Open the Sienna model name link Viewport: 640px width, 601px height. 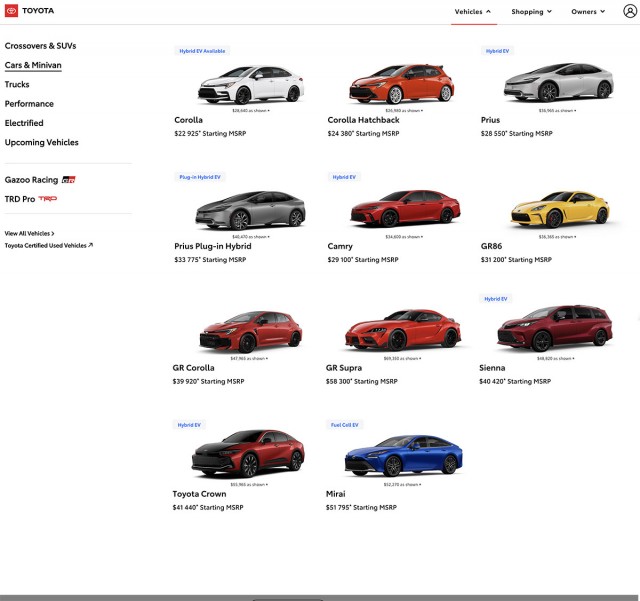point(492,368)
